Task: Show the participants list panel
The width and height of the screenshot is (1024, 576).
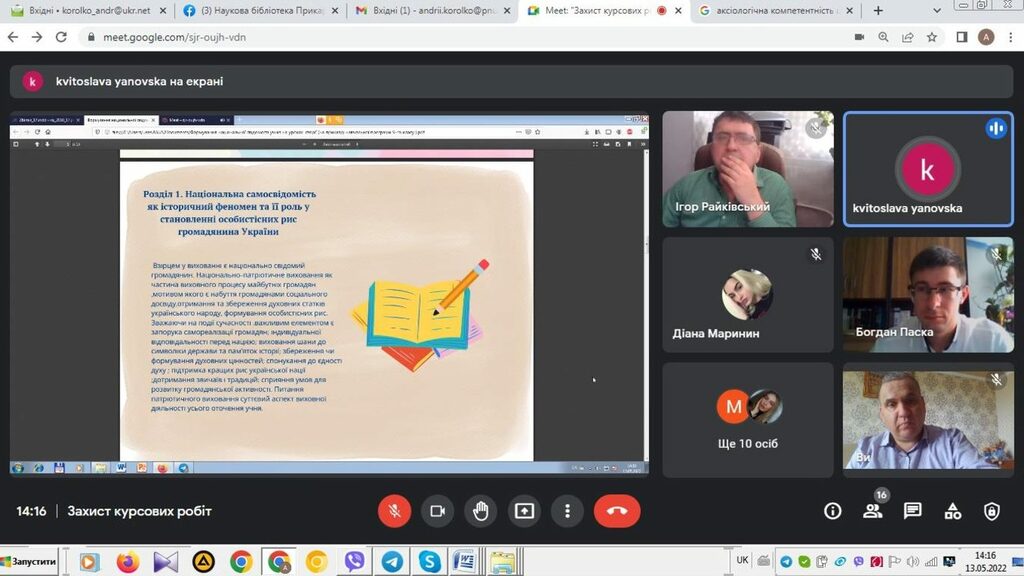Action: coord(872,511)
